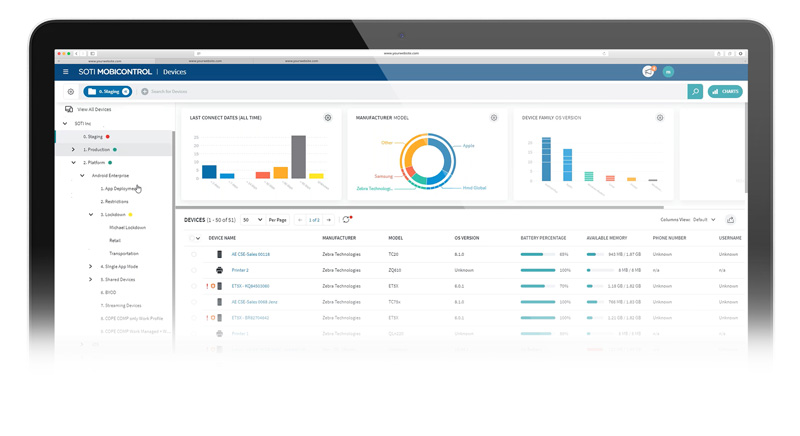Collapse the 2. Platform group
Screen dimensions: 800x436
(x=73, y=163)
